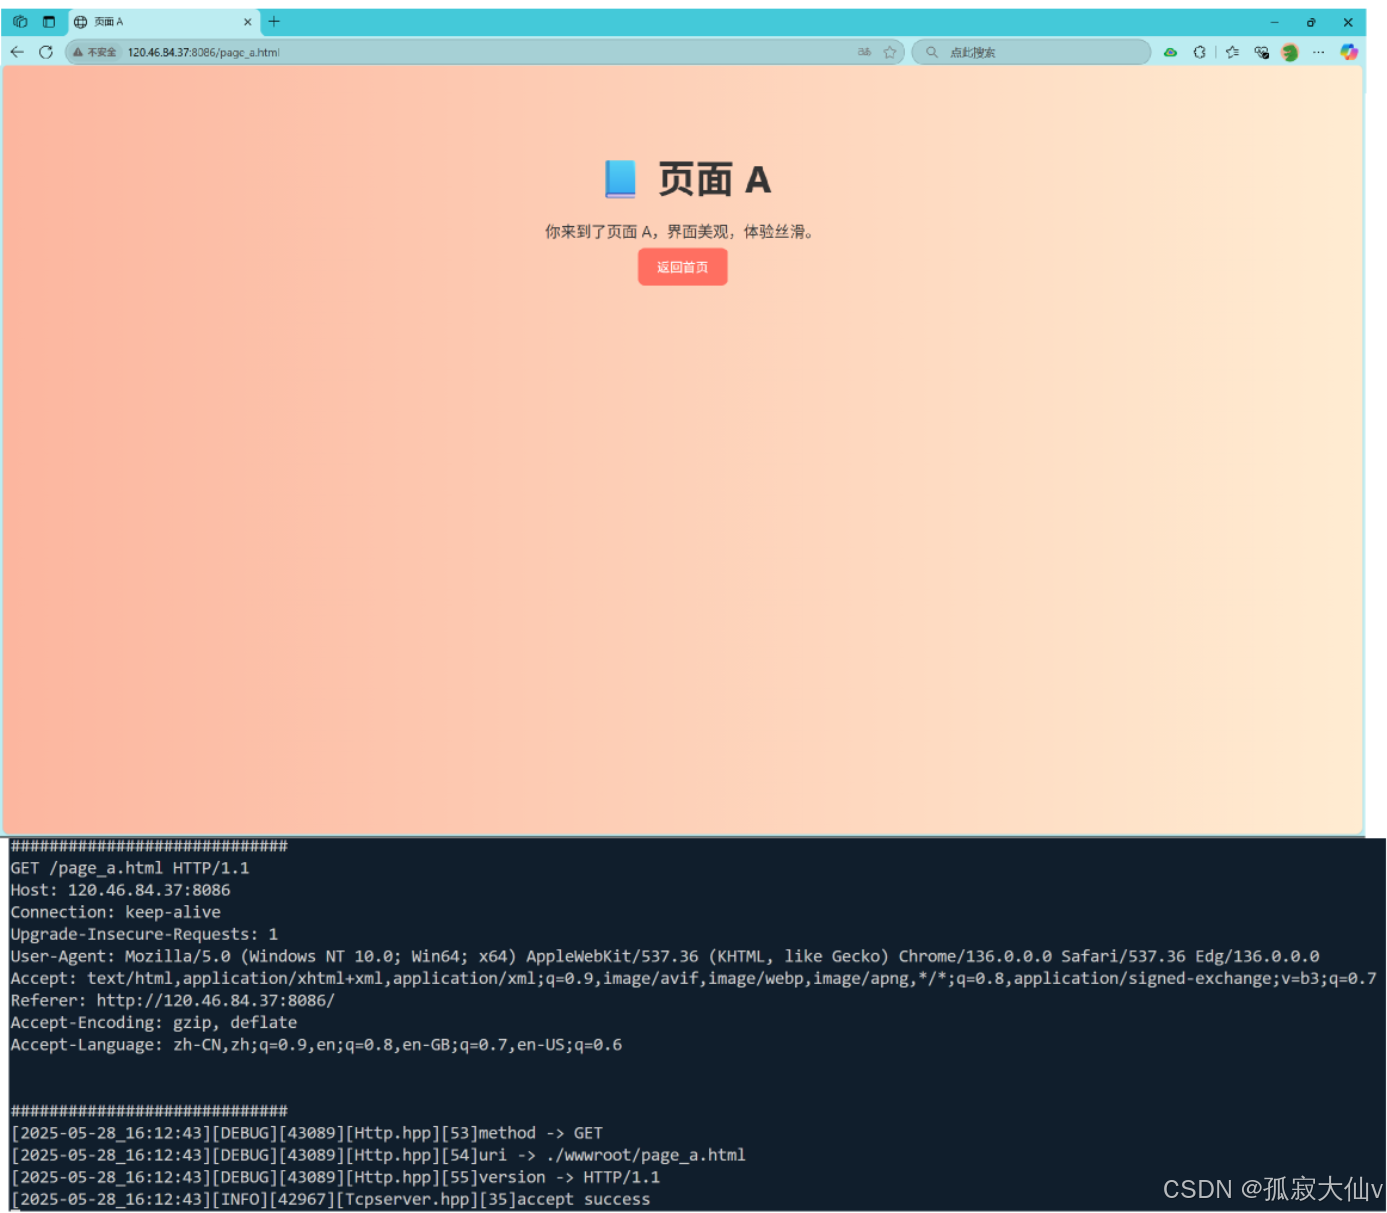Click the GET /page_a.html HTTP/1.1 line
1387x1213 pixels.
click(x=130, y=868)
